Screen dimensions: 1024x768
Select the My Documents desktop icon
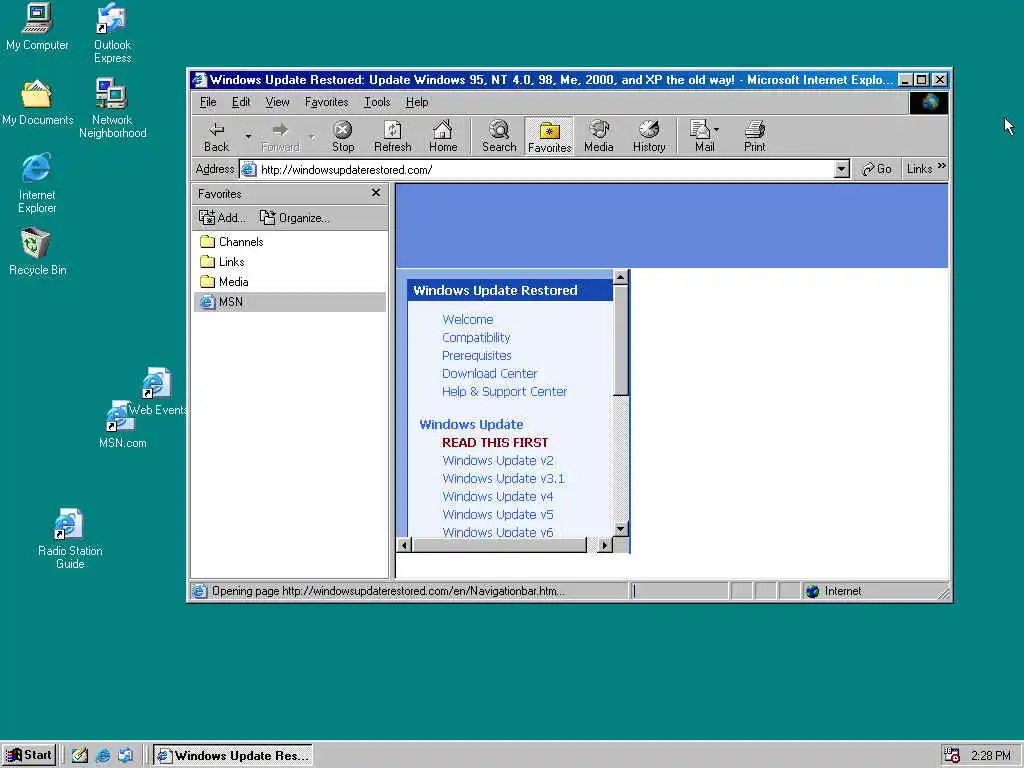pyautogui.click(x=37, y=103)
